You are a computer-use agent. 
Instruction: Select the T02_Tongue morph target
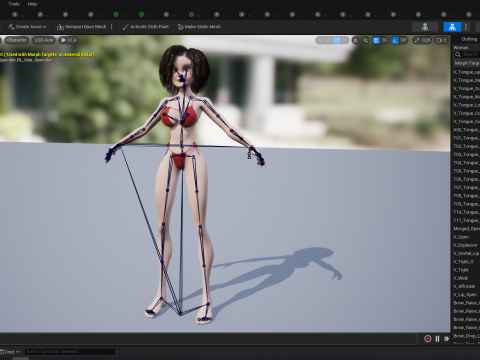[466, 146]
